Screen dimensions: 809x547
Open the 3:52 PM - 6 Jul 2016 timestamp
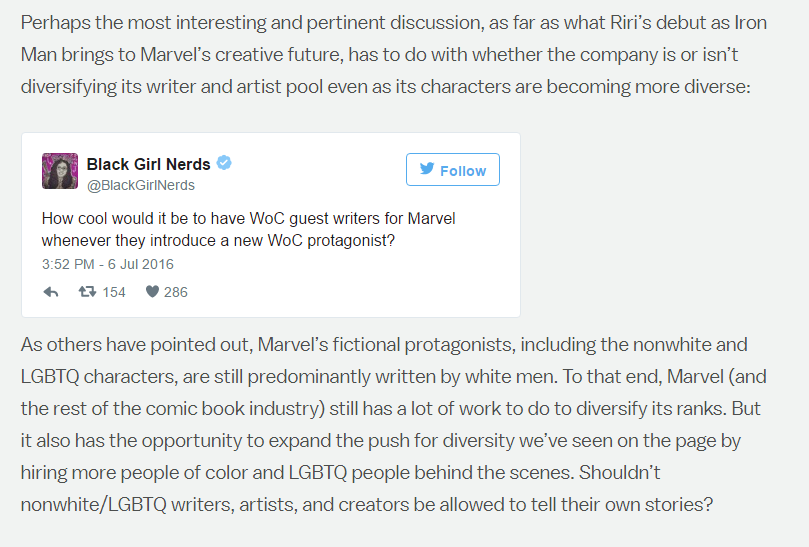tap(108, 264)
